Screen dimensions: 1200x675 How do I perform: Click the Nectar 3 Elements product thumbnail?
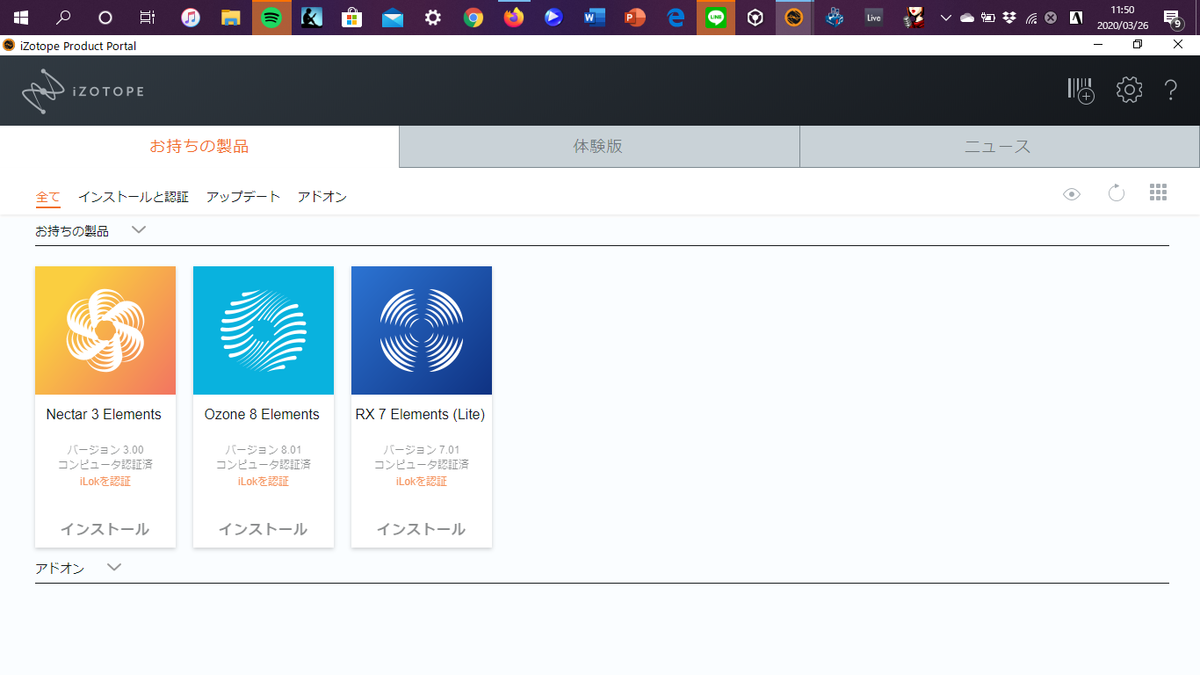105,330
